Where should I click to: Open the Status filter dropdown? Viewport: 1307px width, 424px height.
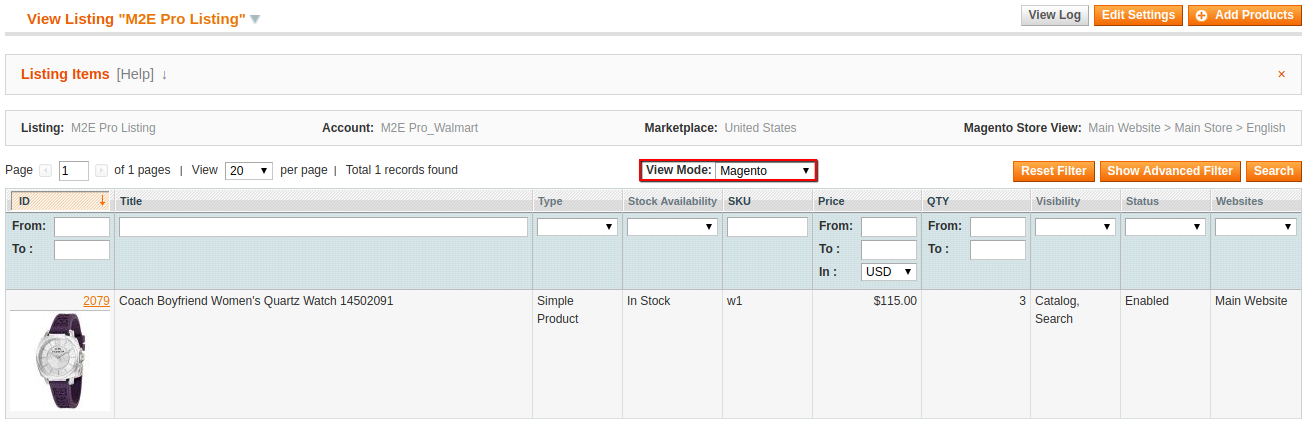(x=1165, y=227)
